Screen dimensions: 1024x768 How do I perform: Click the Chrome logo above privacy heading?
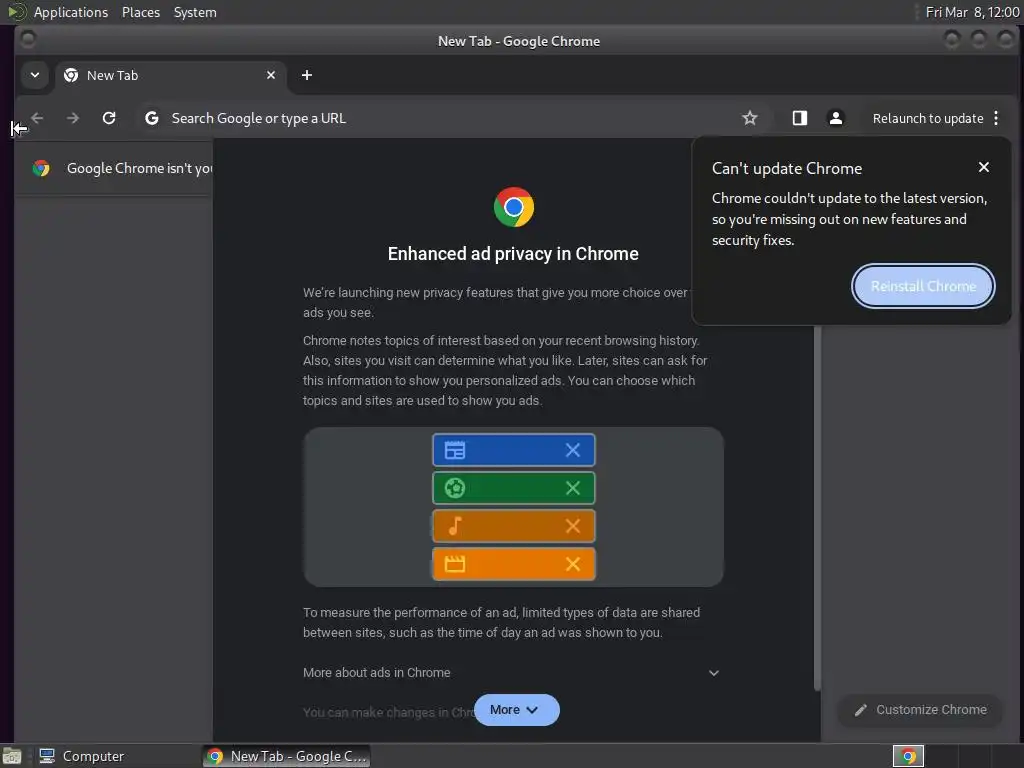[514, 207]
